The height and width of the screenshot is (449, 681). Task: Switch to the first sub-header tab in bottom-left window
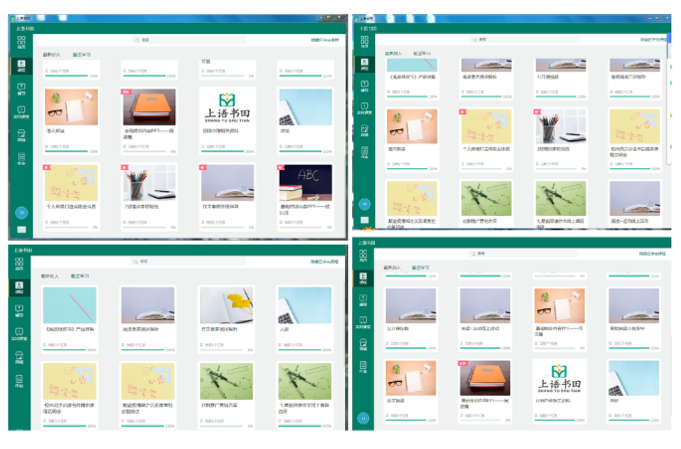click(x=50, y=276)
